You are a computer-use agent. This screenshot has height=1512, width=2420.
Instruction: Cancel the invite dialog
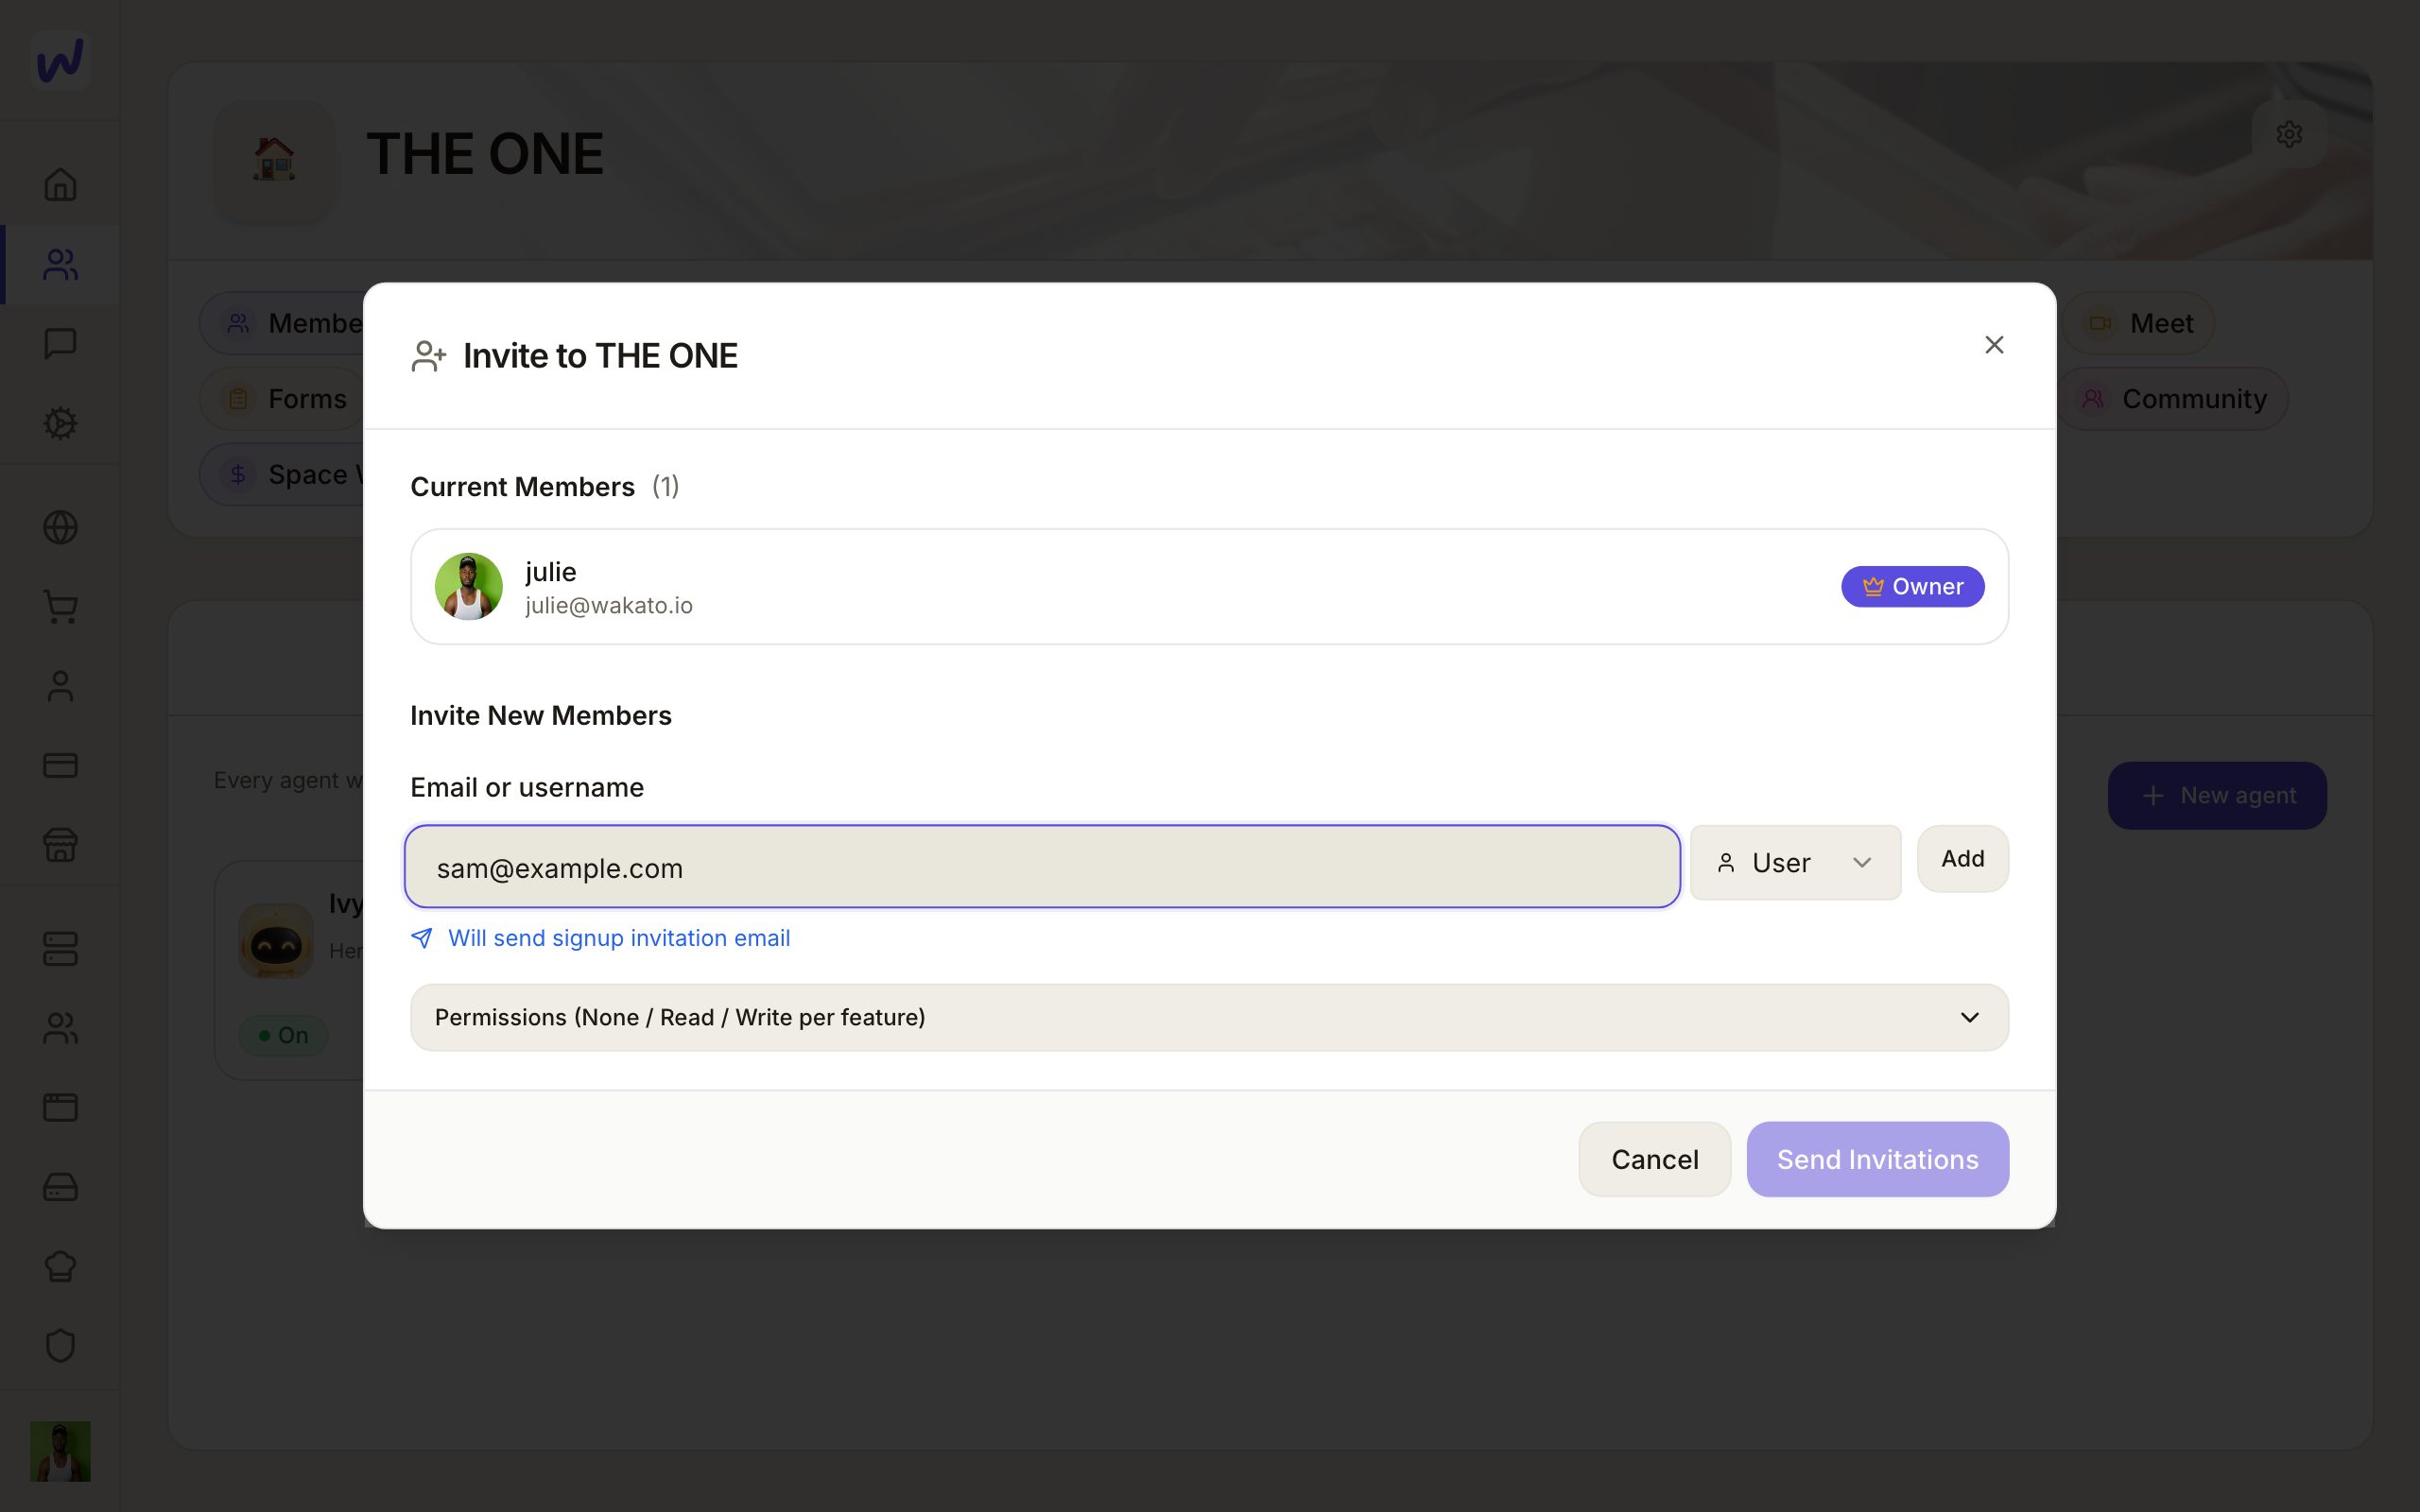(x=1654, y=1159)
